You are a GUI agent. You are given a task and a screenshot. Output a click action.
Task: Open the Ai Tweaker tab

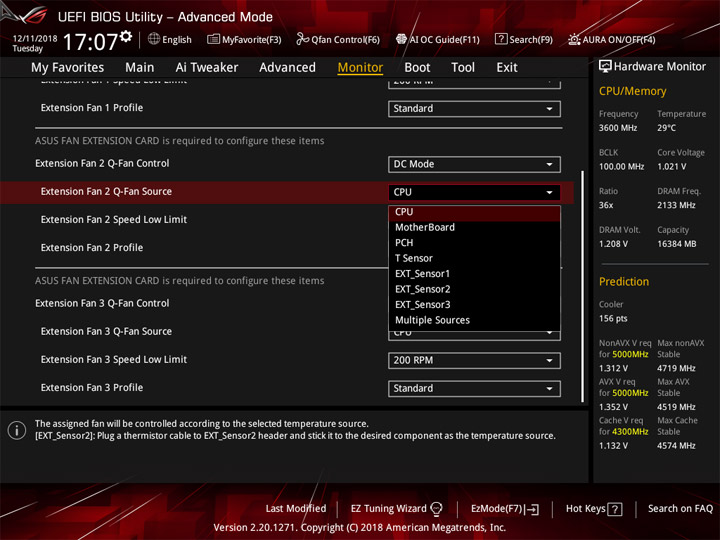(x=207, y=68)
